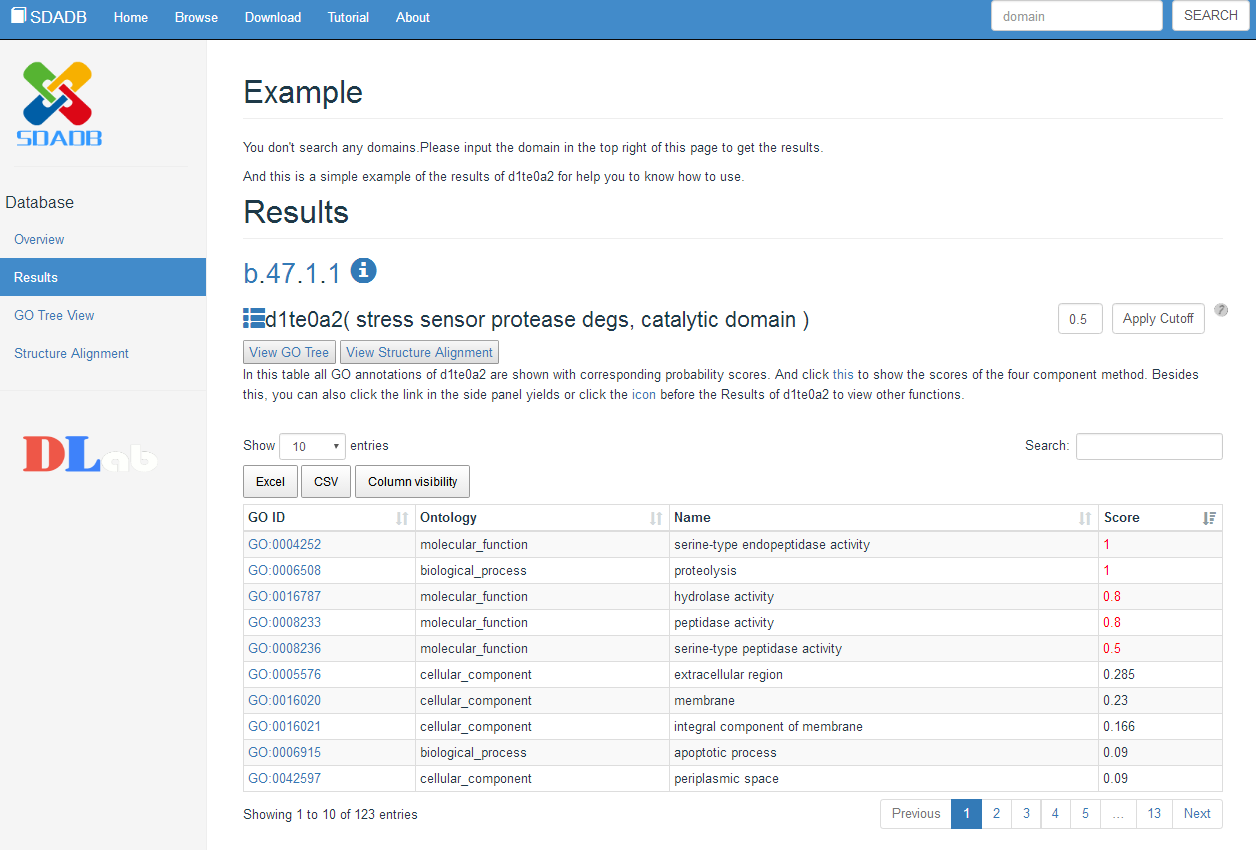Open Browse in the top navigation

tap(196, 18)
